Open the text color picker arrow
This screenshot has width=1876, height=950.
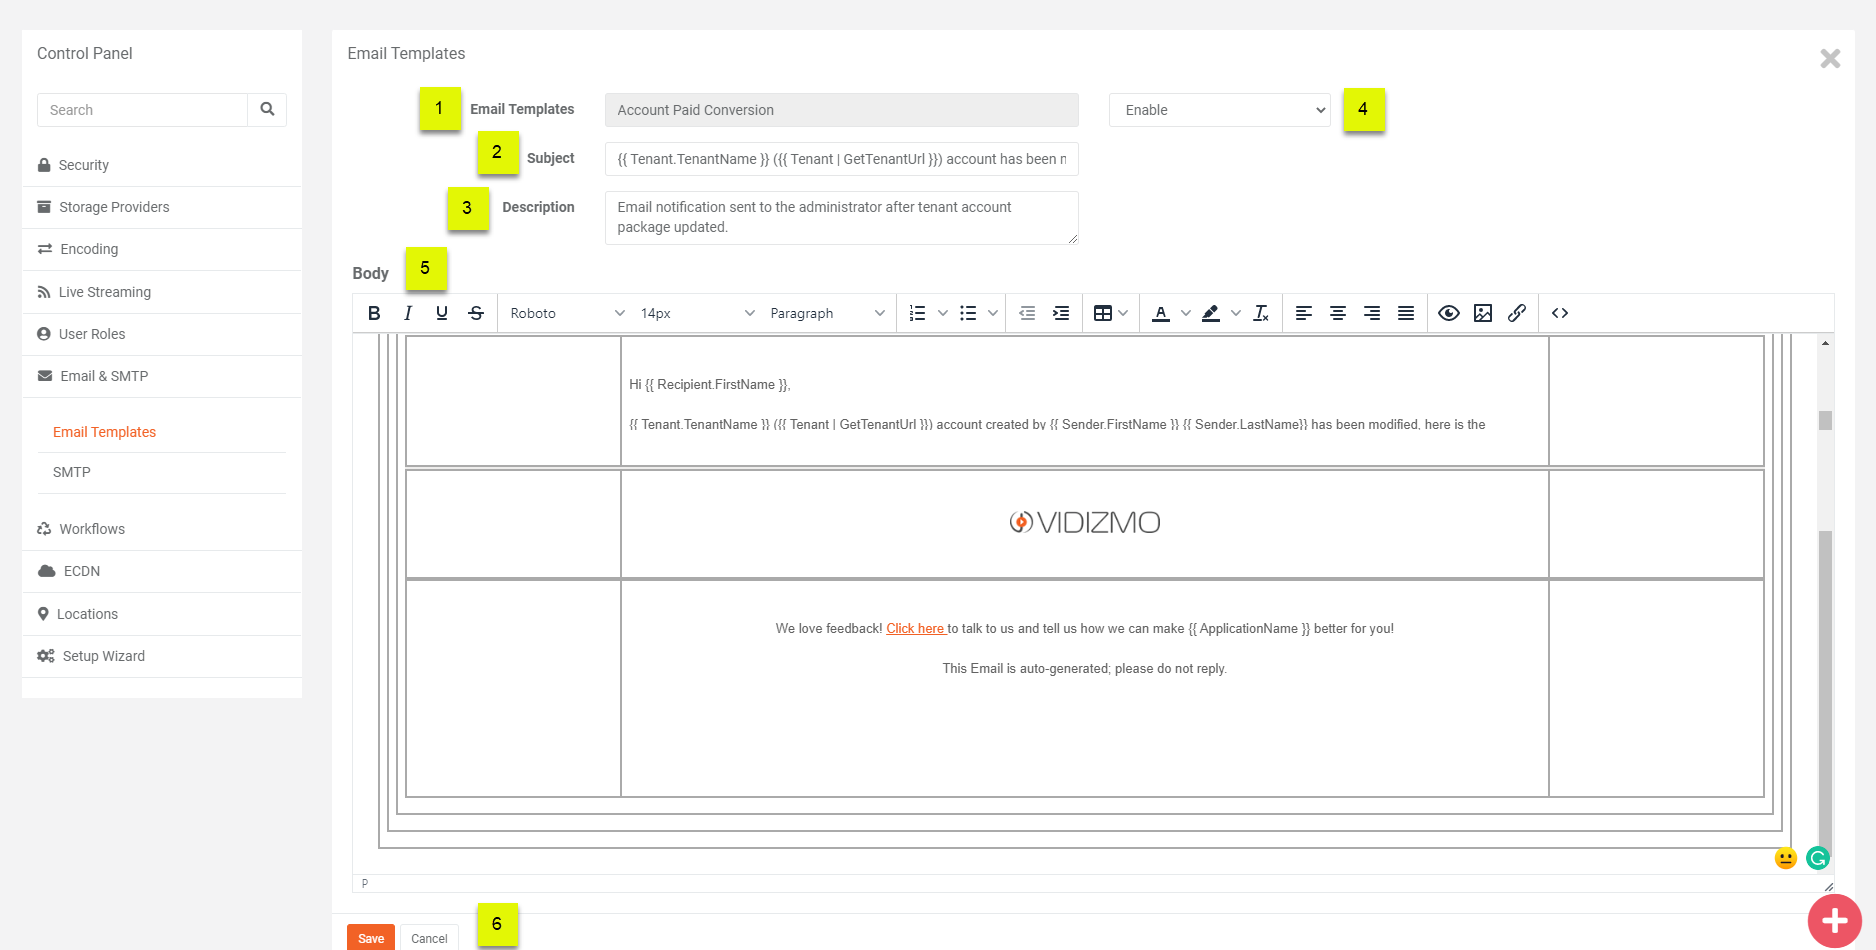(1186, 313)
